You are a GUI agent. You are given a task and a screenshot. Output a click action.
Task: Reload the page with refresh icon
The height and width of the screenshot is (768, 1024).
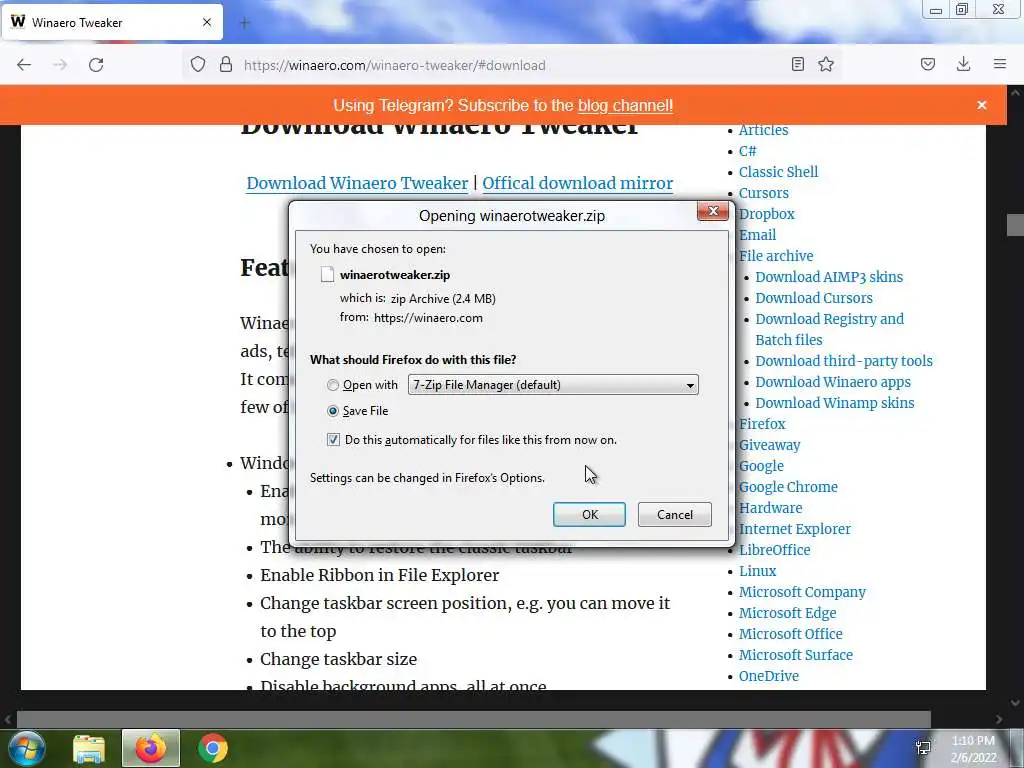[96, 65]
